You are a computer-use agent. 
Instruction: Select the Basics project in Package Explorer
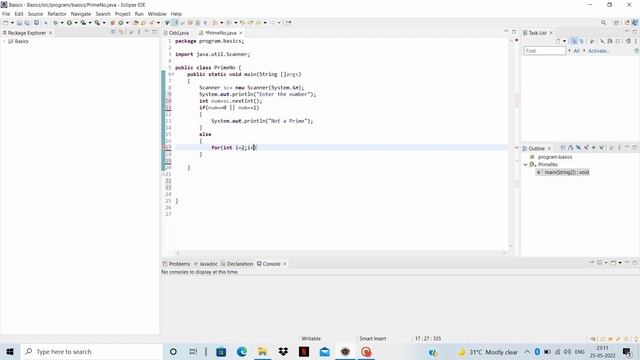coord(21,41)
